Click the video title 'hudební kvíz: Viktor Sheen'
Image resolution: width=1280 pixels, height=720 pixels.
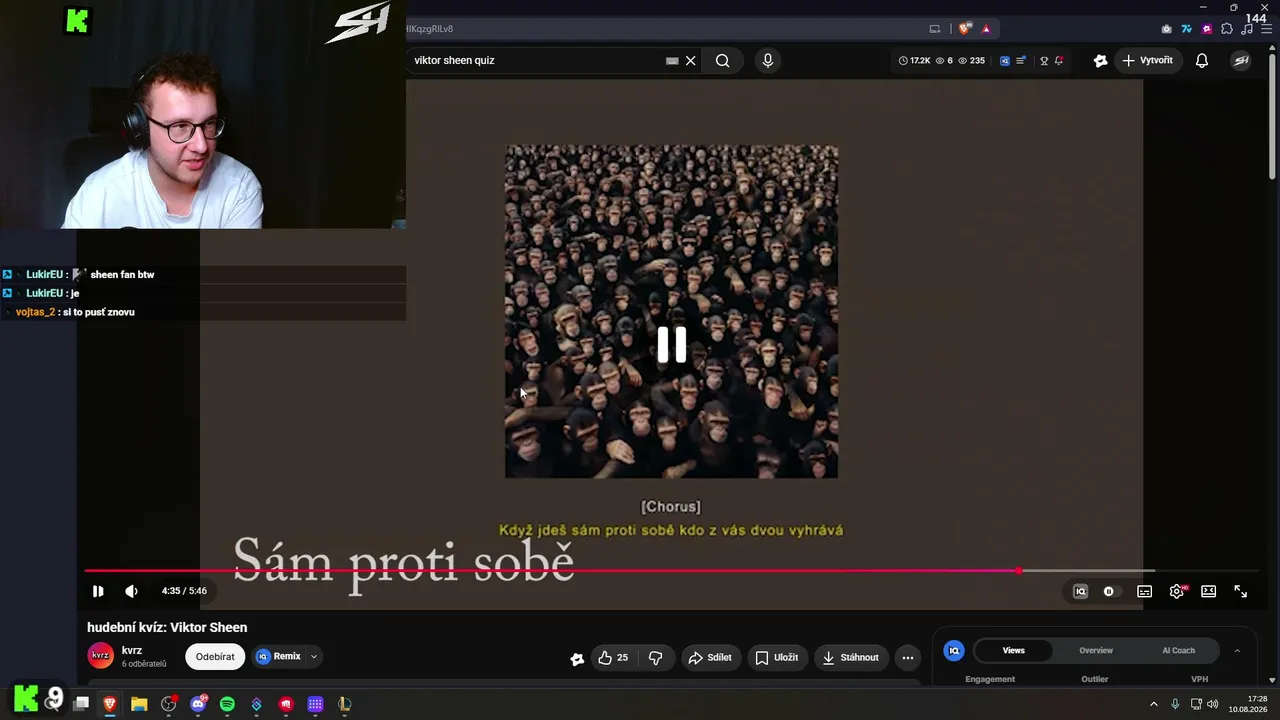pos(167,627)
